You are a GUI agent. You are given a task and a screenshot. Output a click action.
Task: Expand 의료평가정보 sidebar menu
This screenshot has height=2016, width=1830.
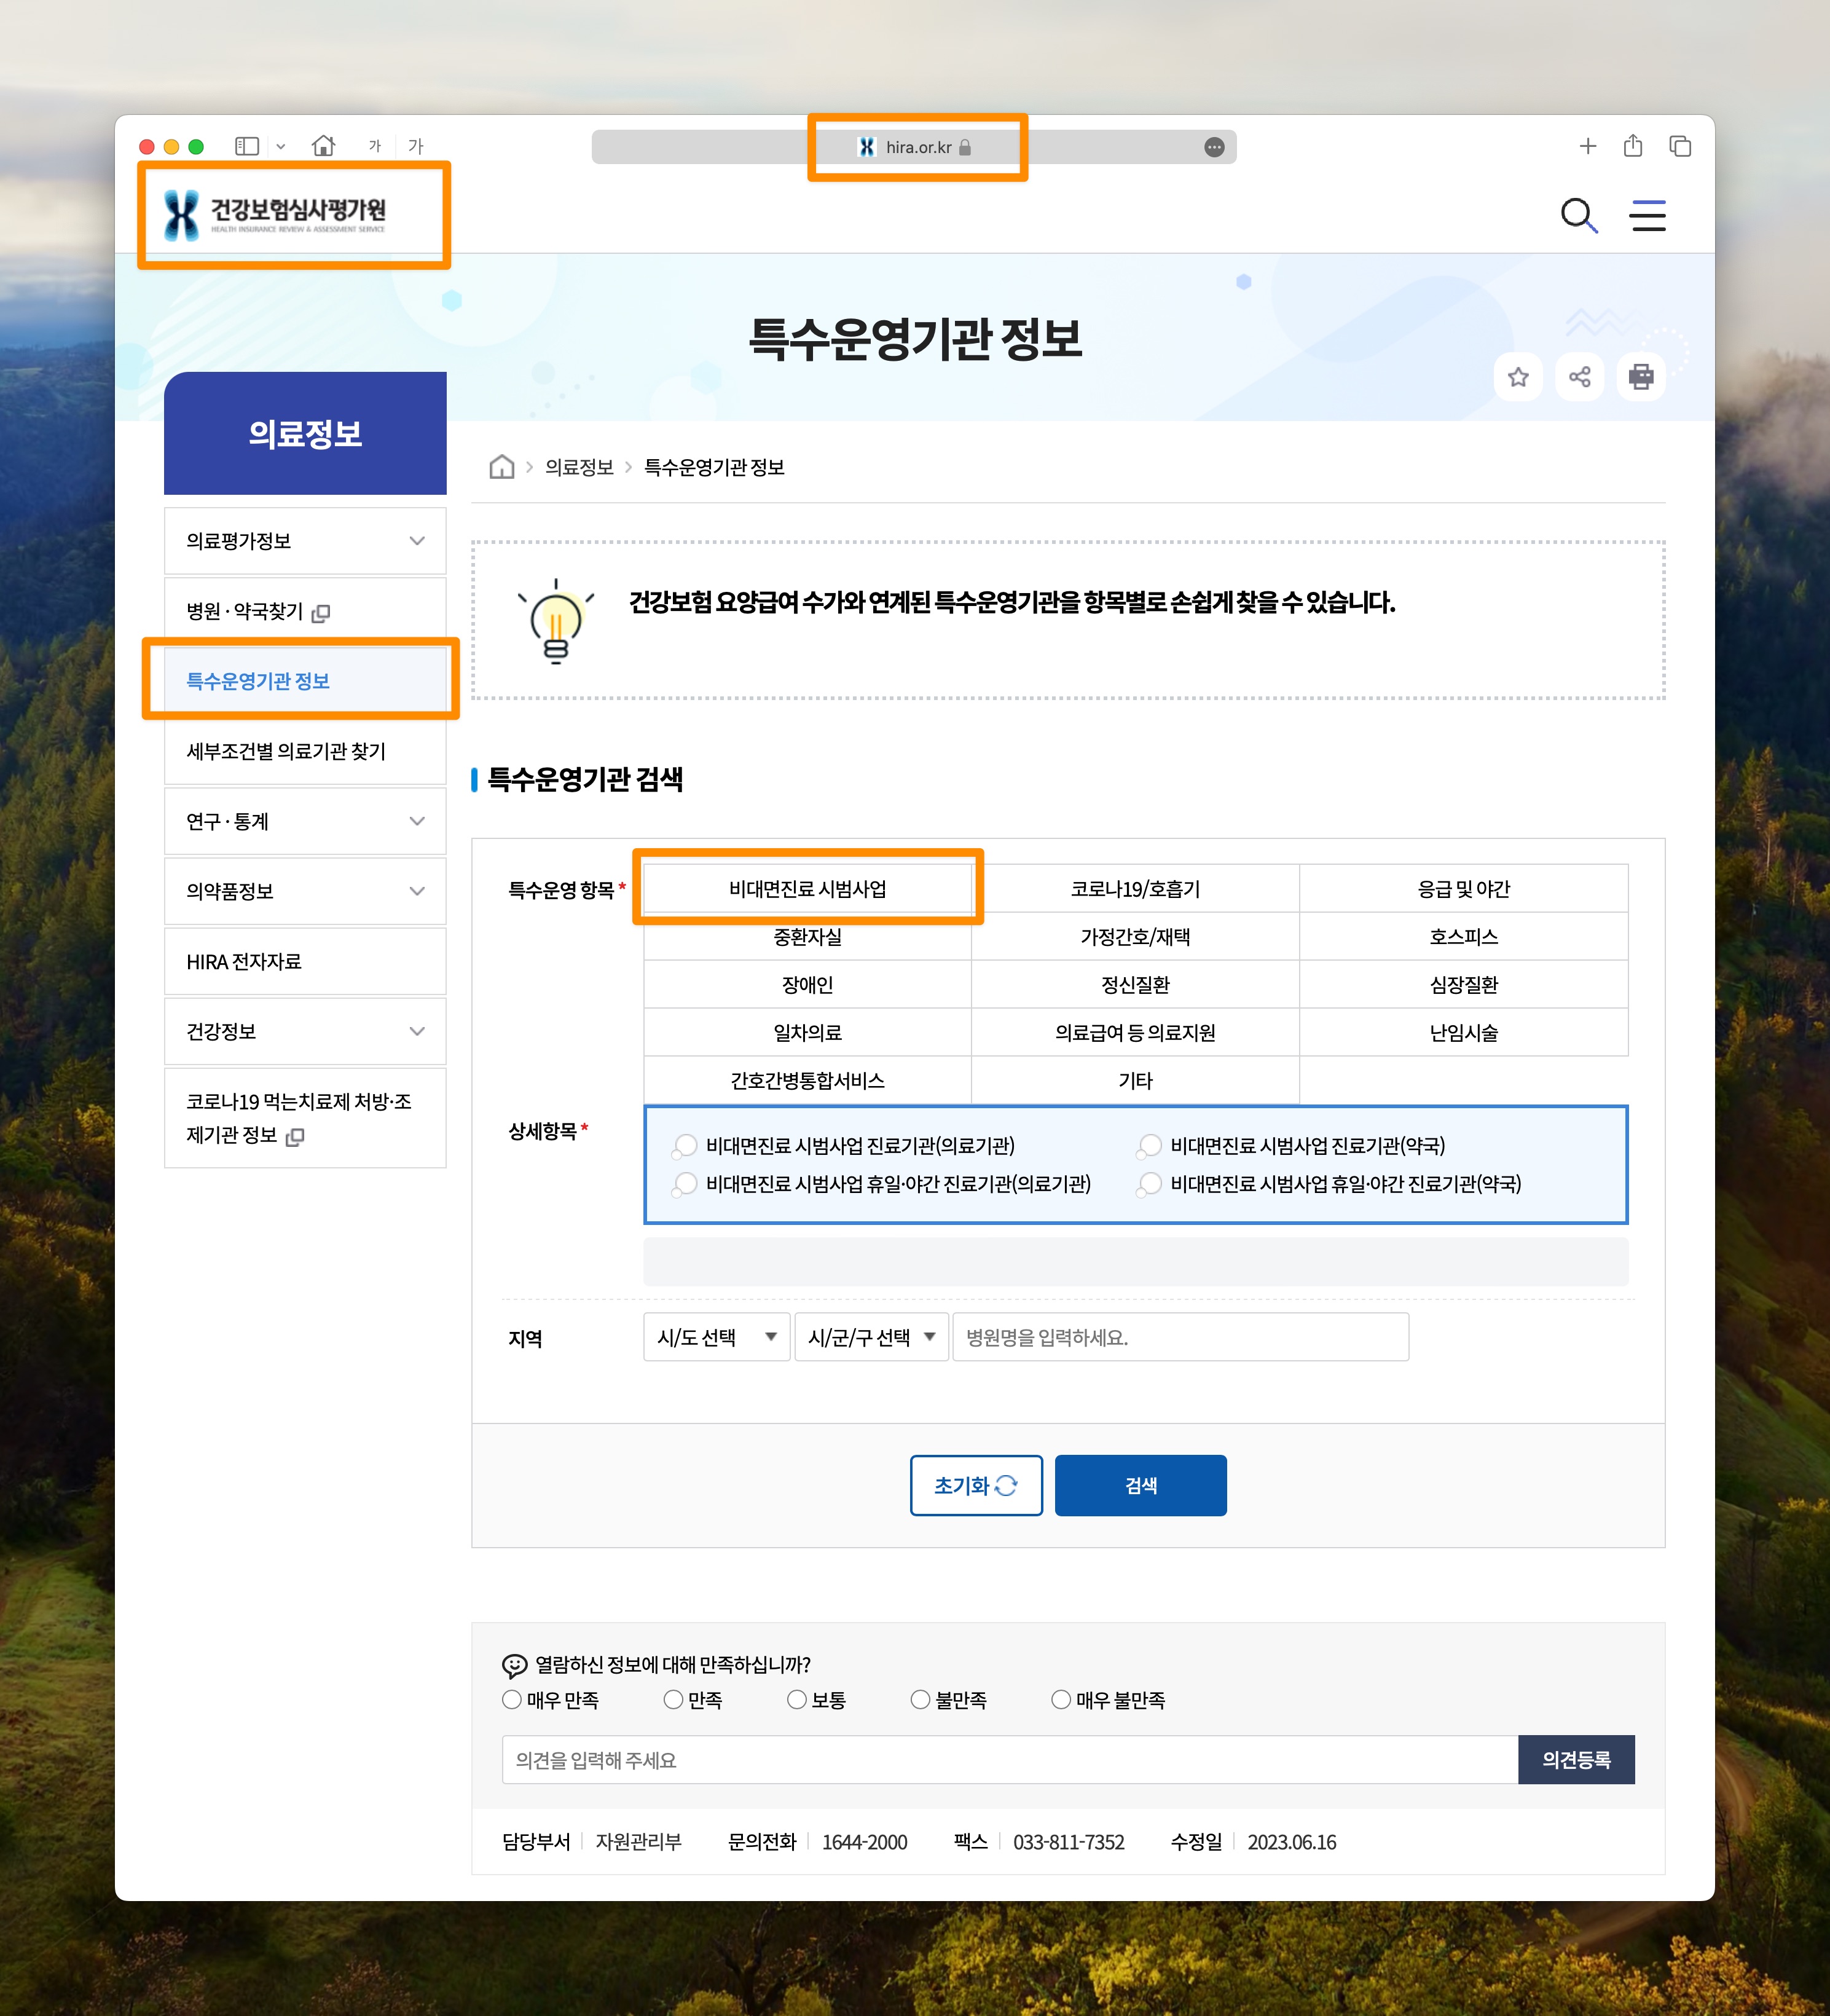tap(305, 541)
